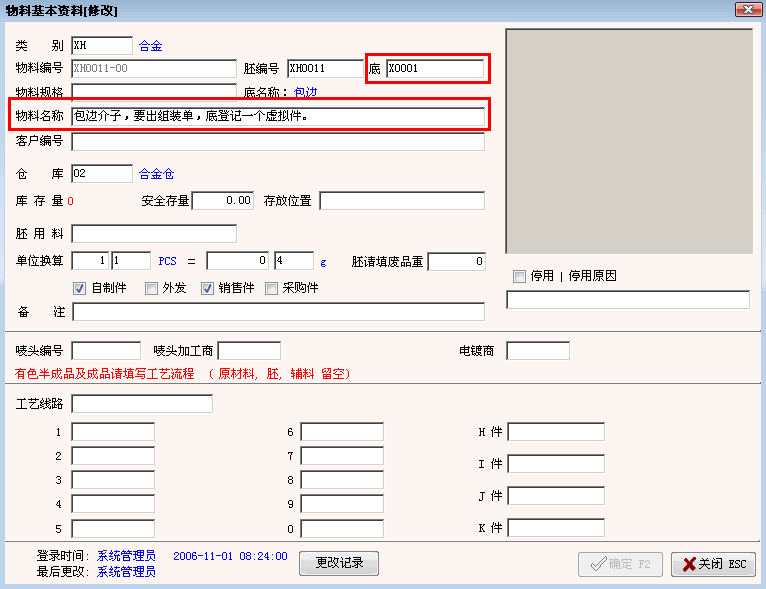Click the 存放位置 input field

[x=402, y=201]
